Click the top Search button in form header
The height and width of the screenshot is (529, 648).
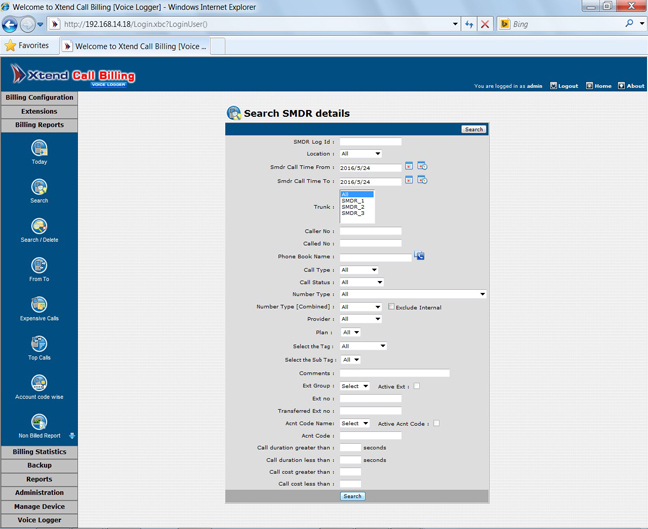pos(474,129)
